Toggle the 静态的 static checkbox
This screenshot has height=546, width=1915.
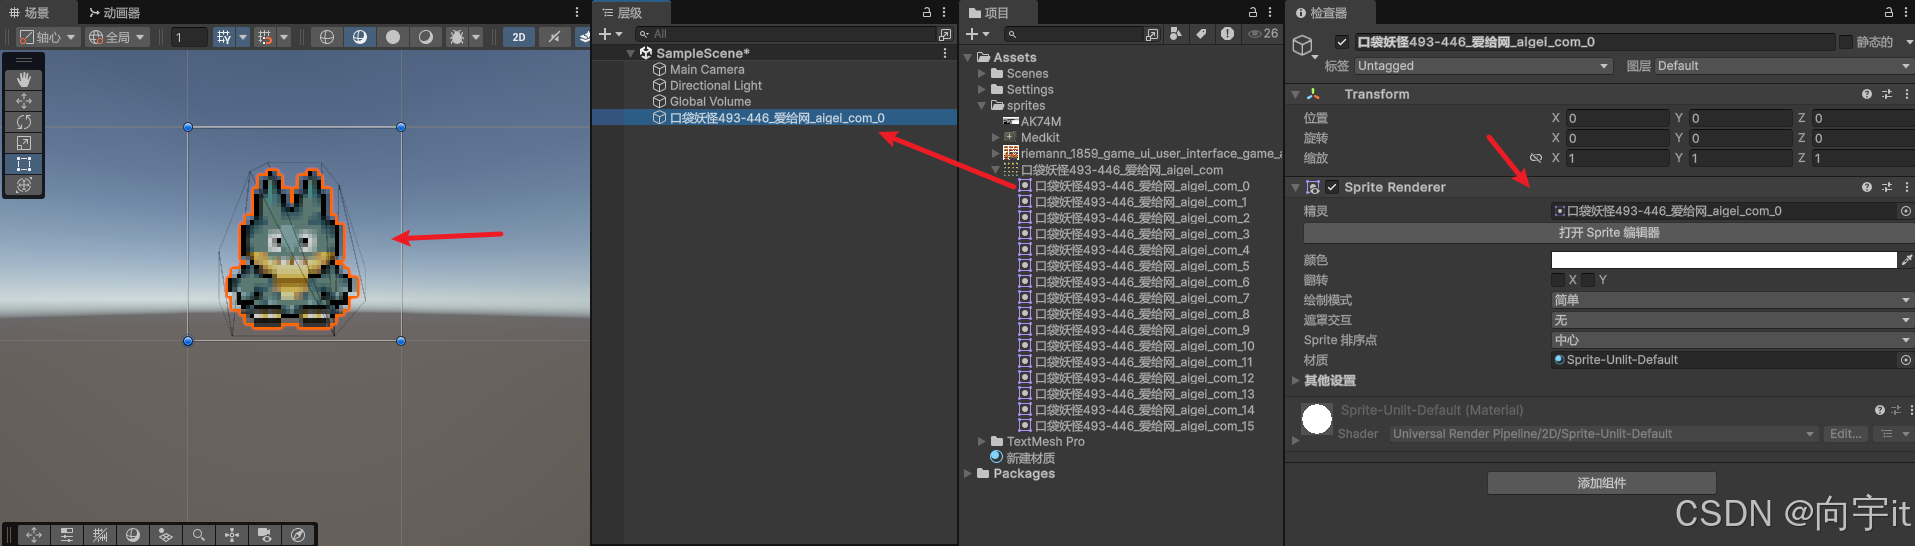(1846, 42)
